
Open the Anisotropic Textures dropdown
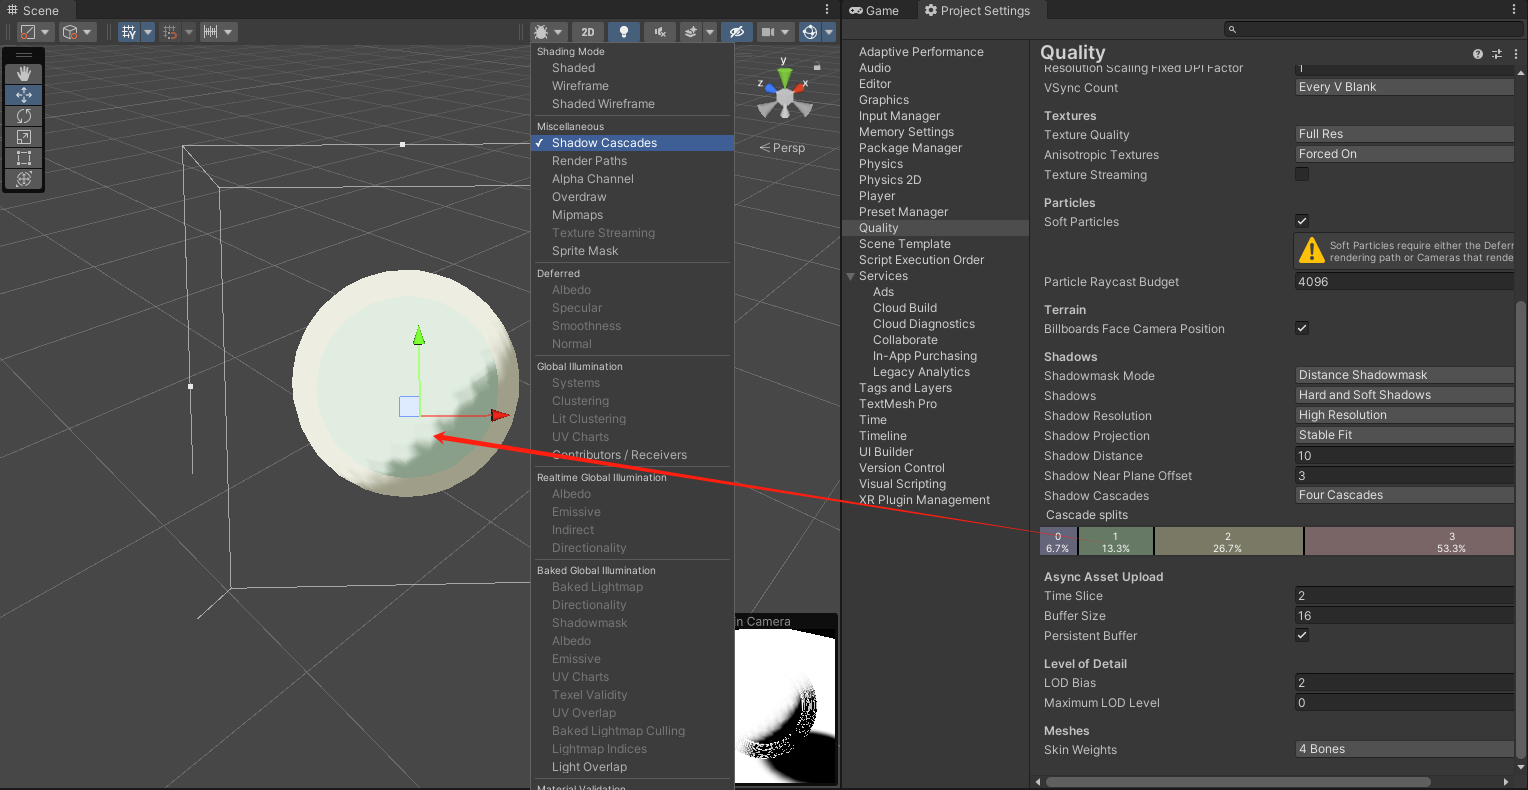[1404, 154]
